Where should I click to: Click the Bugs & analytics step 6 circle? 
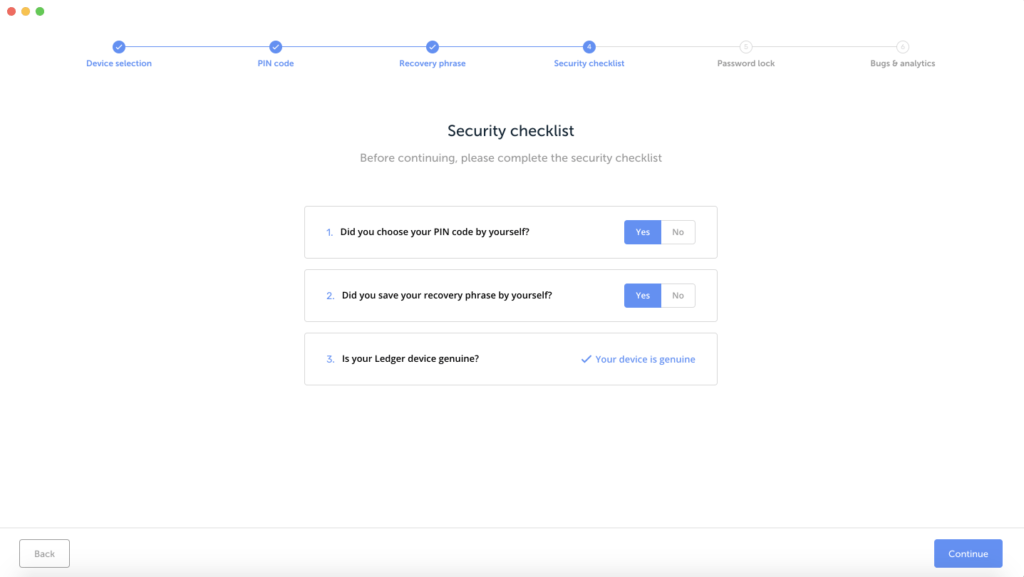coord(903,46)
